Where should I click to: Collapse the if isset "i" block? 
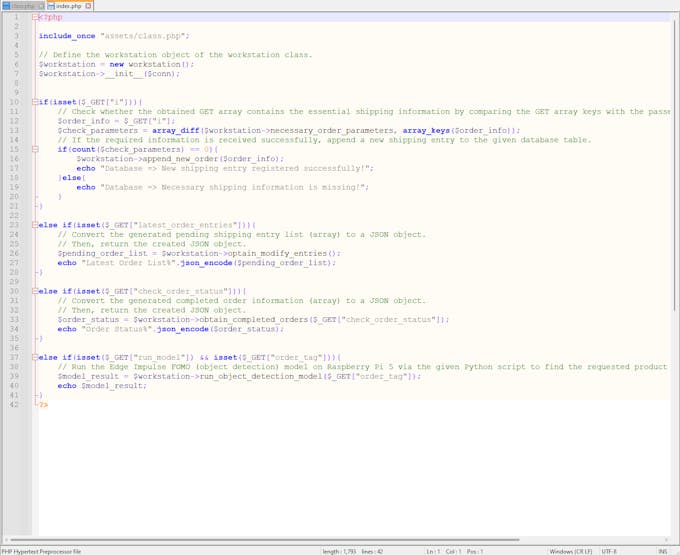coord(33,101)
